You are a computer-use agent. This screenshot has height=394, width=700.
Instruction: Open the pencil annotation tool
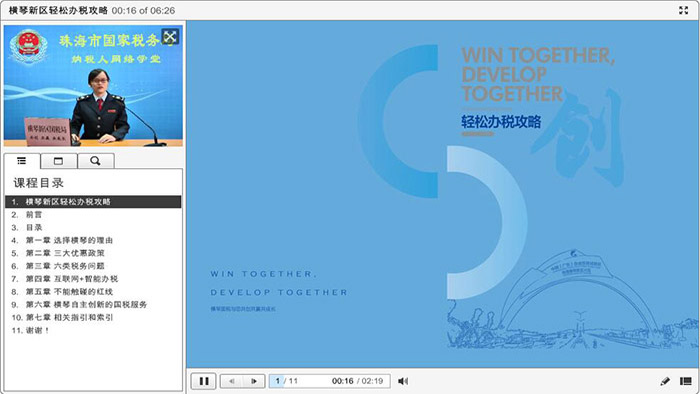click(664, 381)
